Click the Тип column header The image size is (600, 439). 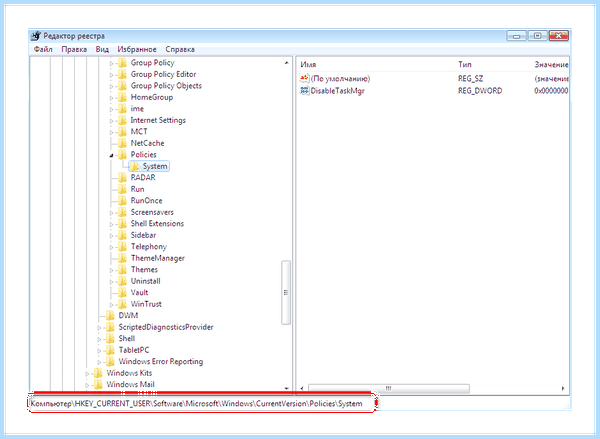point(465,65)
